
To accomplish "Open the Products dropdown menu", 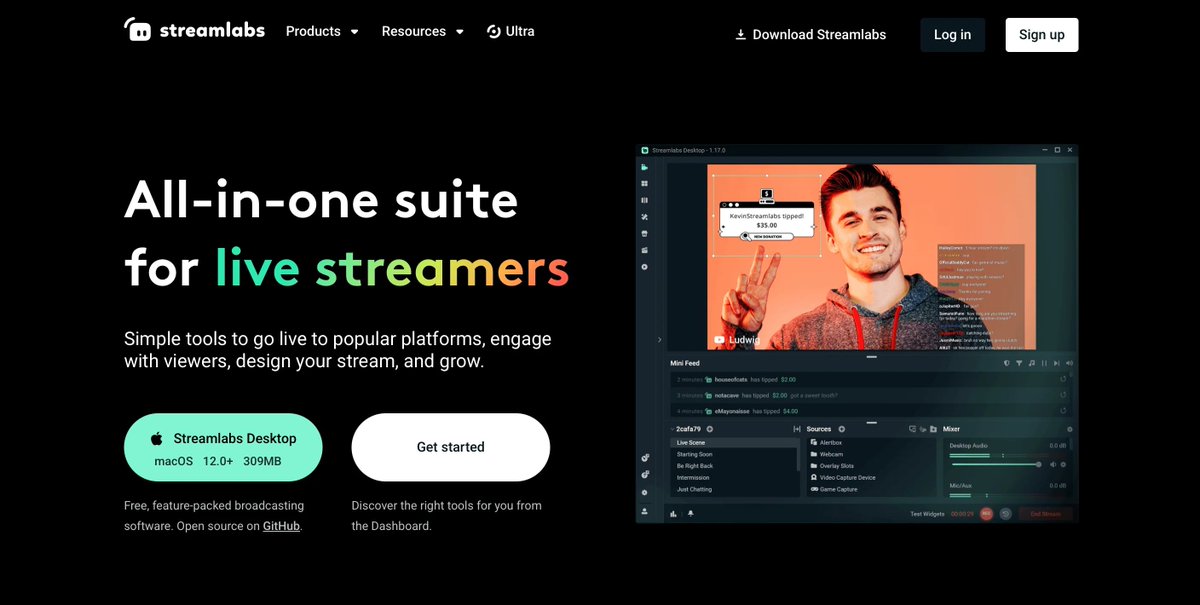I will pos(322,31).
